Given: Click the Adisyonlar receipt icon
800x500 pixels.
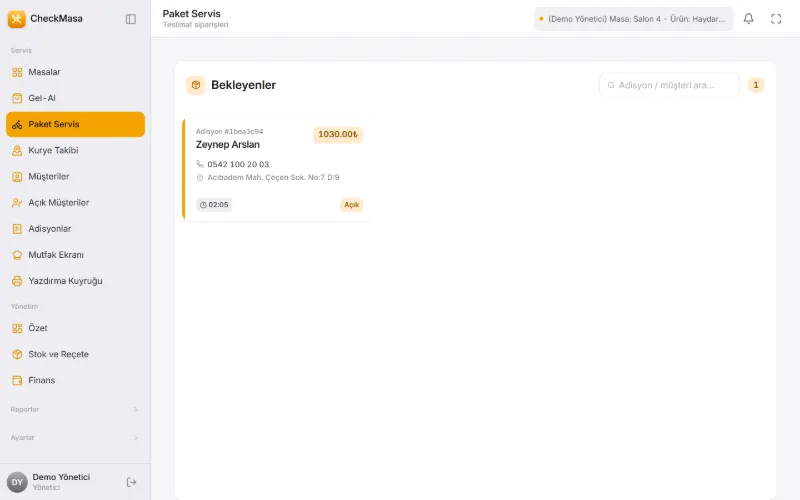Looking at the screenshot, I should (x=17, y=229).
